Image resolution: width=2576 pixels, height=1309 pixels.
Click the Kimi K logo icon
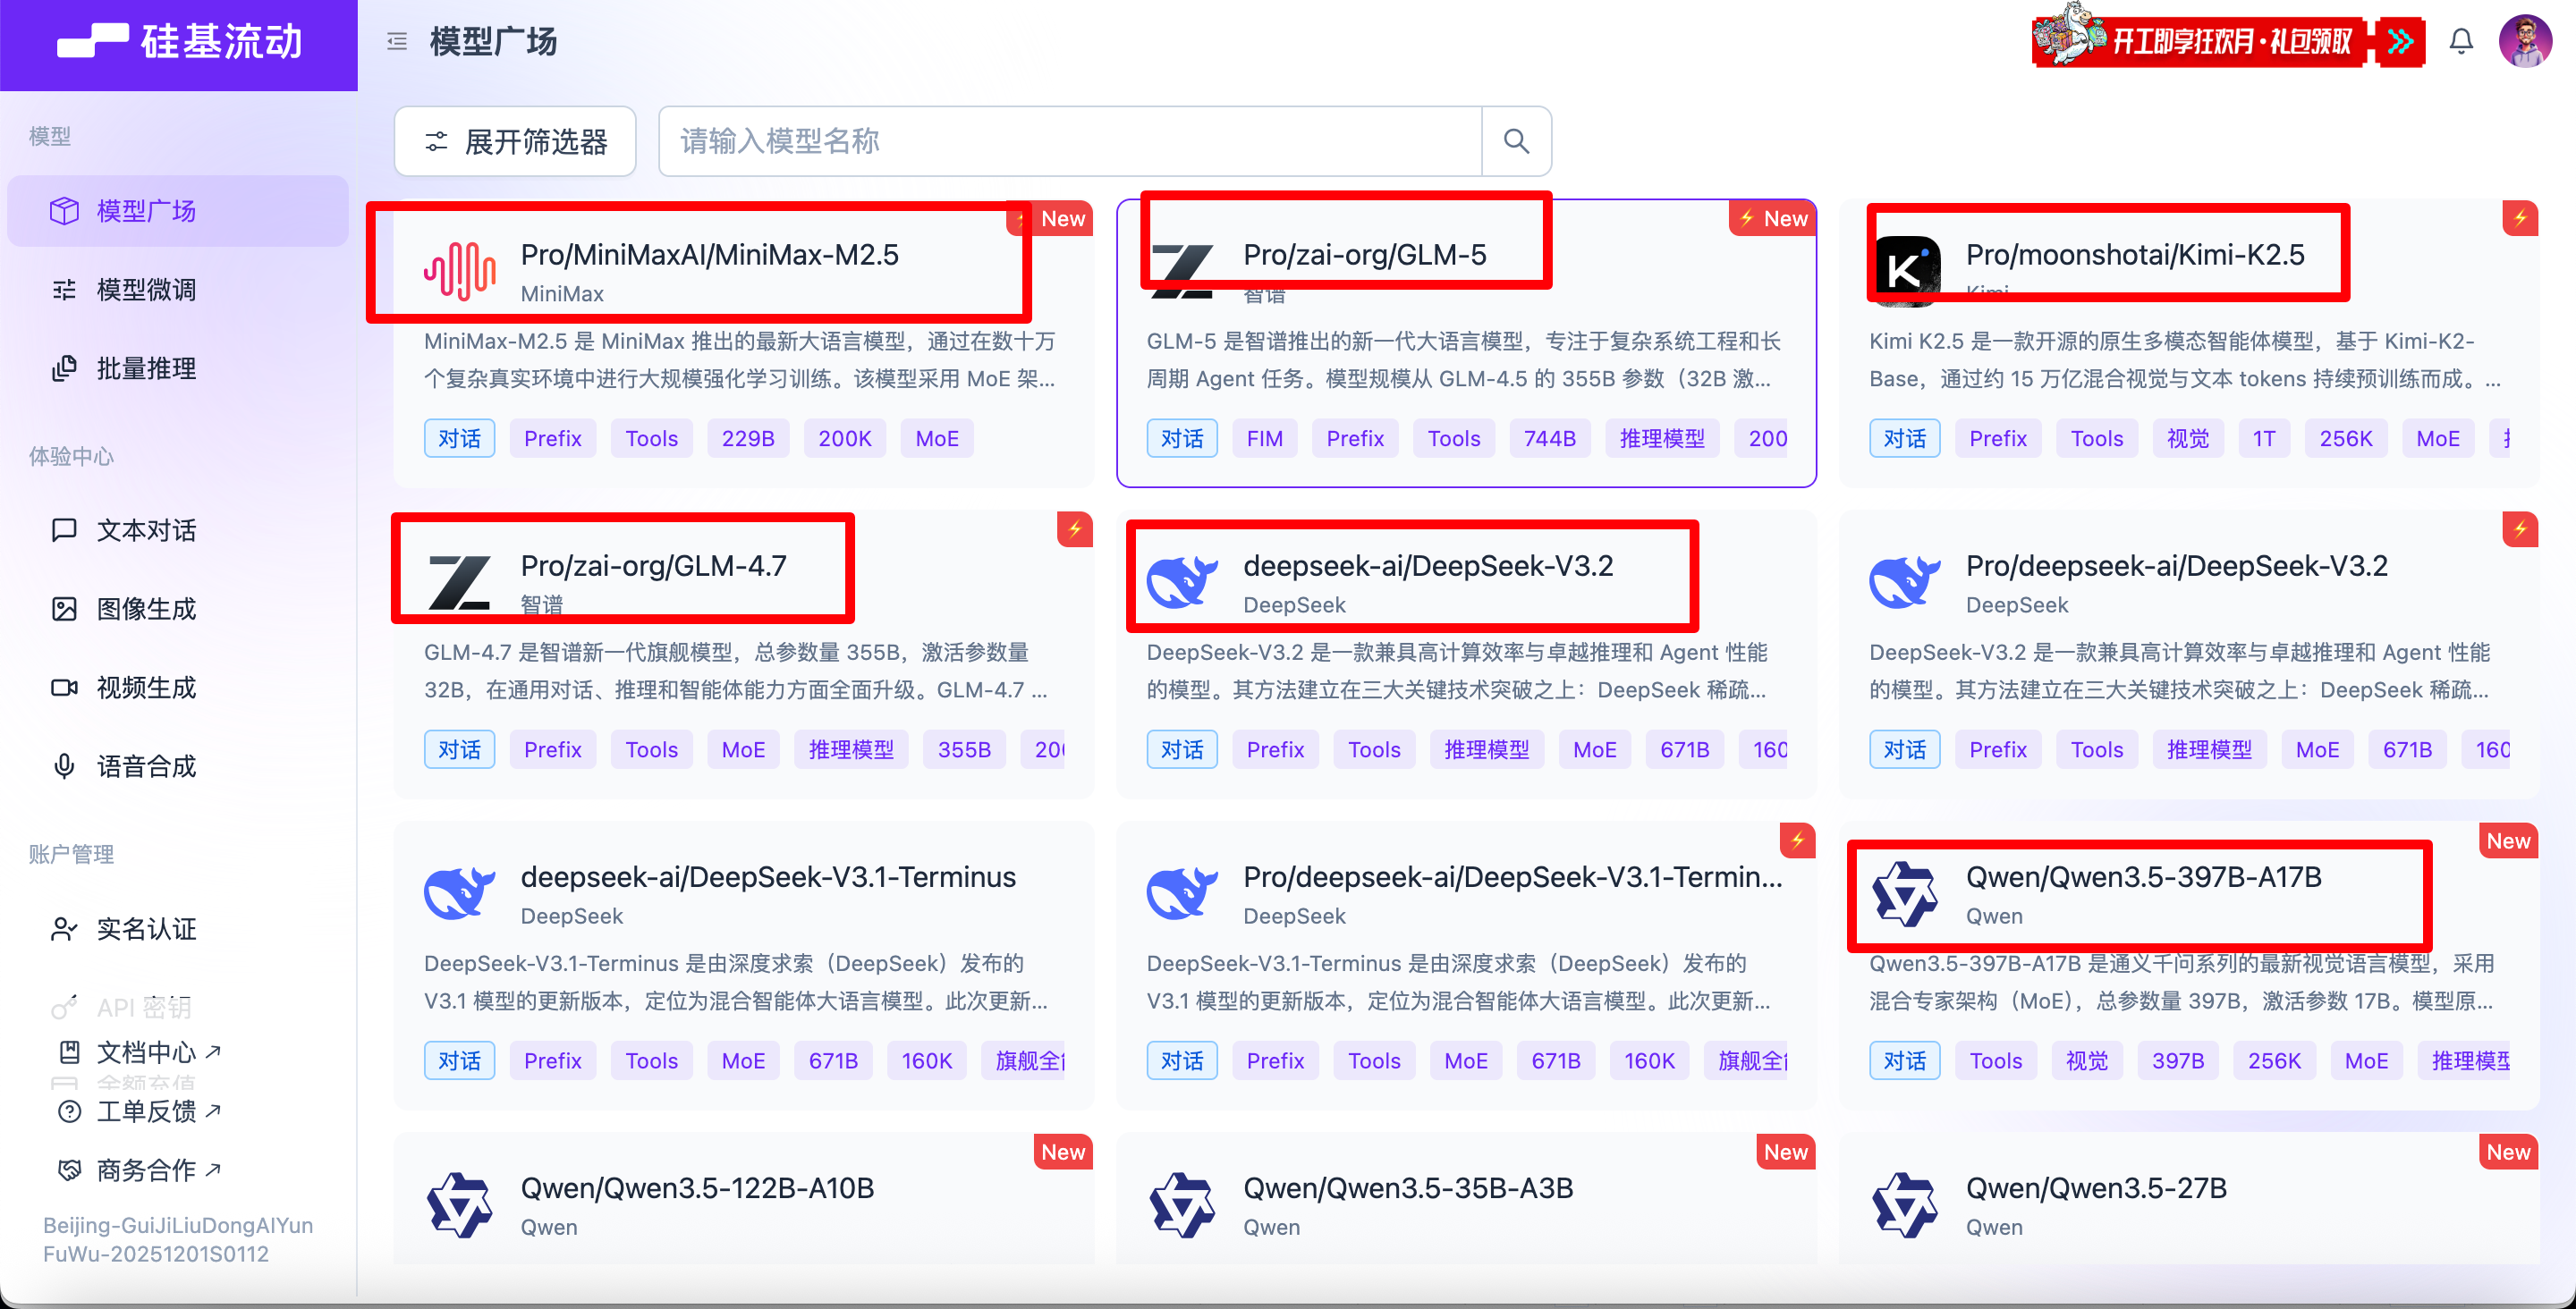pos(1905,271)
